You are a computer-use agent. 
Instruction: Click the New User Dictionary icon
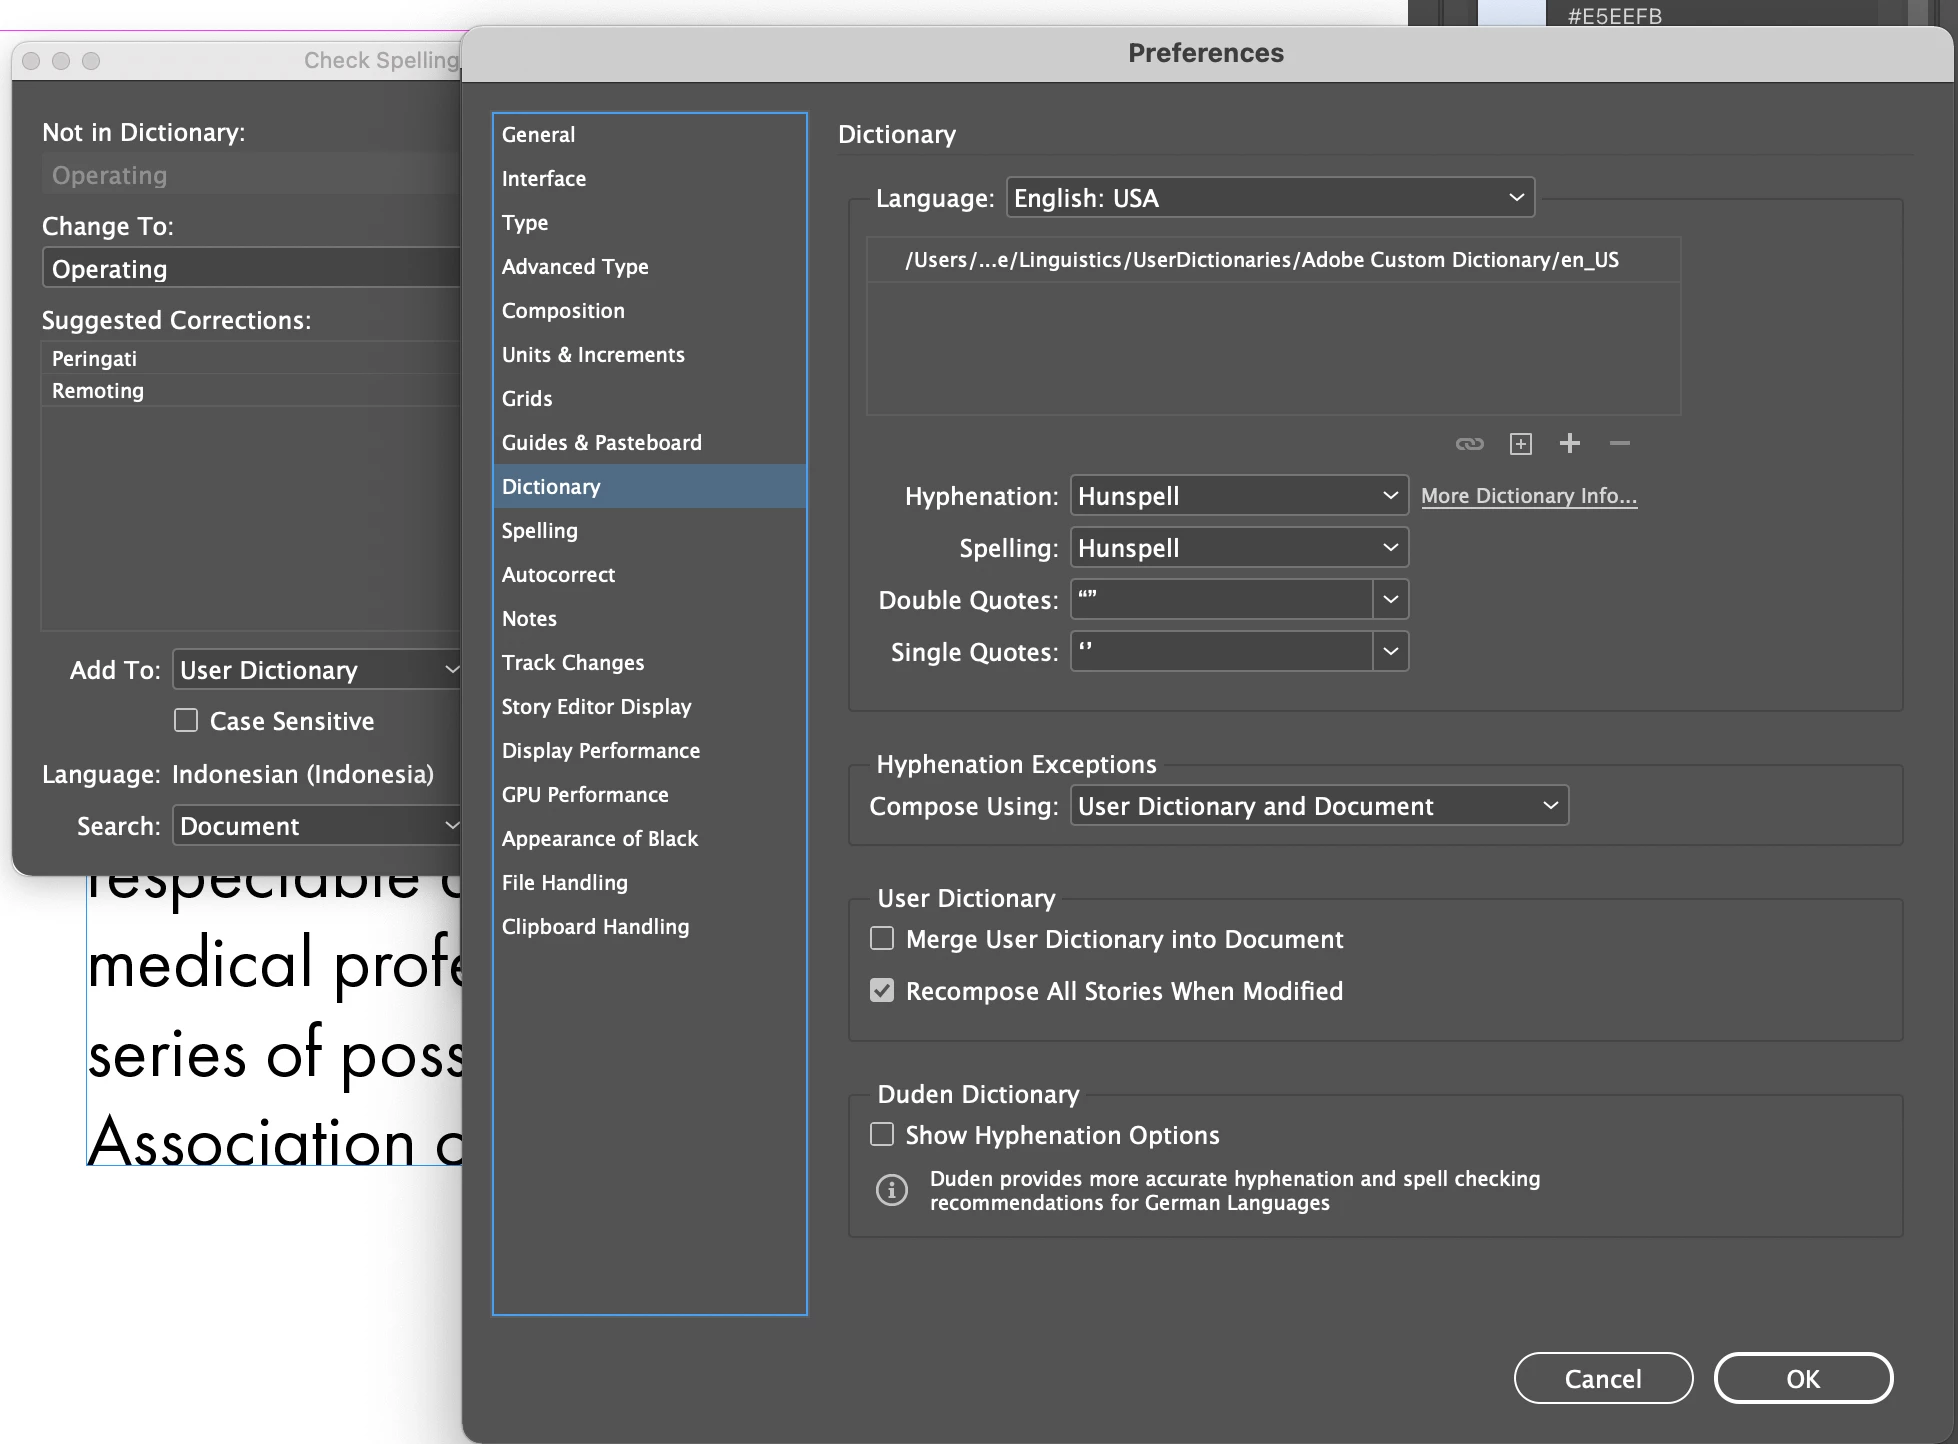pyautogui.click(x=1520, y=444)
